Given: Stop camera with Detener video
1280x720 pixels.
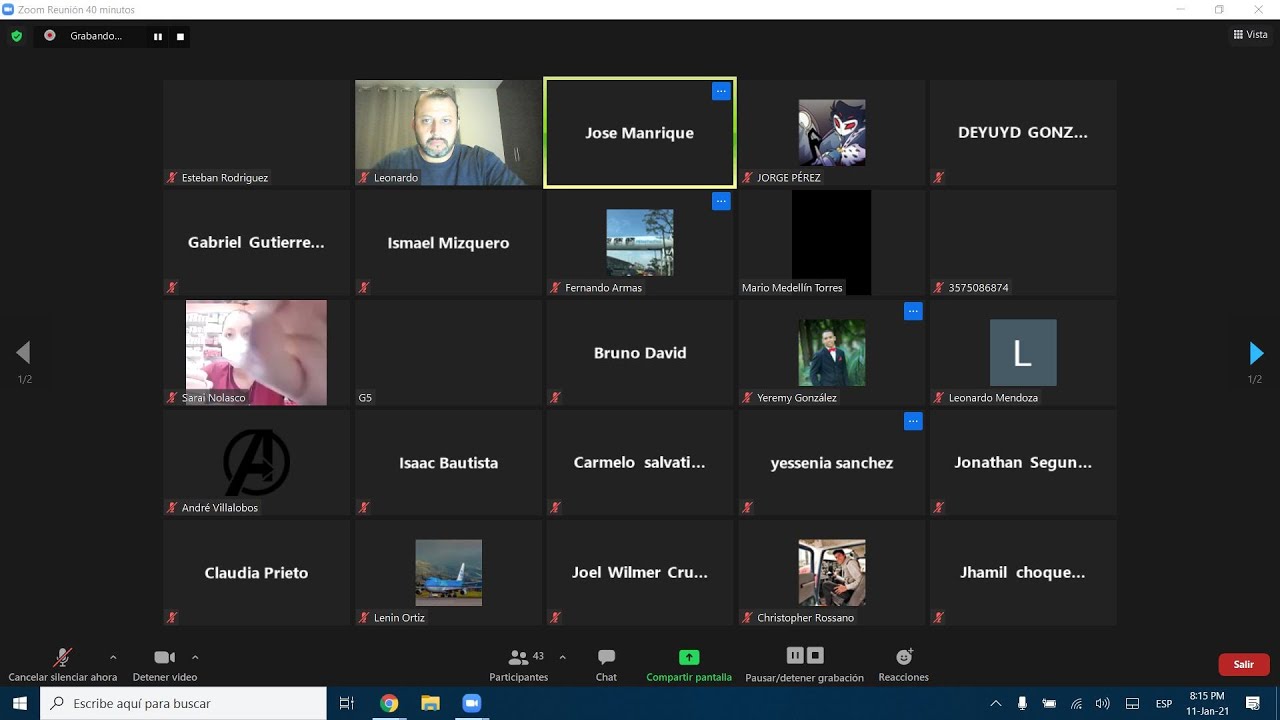Looking at the screenshot, I should (x=165, y=664).
